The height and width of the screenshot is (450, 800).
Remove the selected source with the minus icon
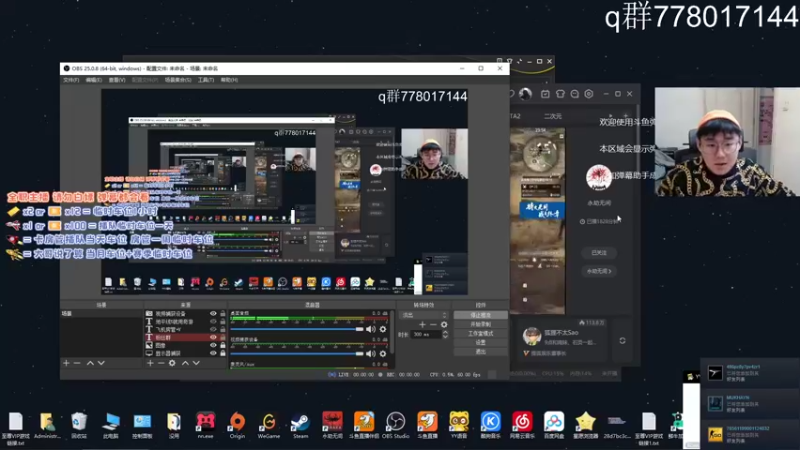click(x=161, y=363)
